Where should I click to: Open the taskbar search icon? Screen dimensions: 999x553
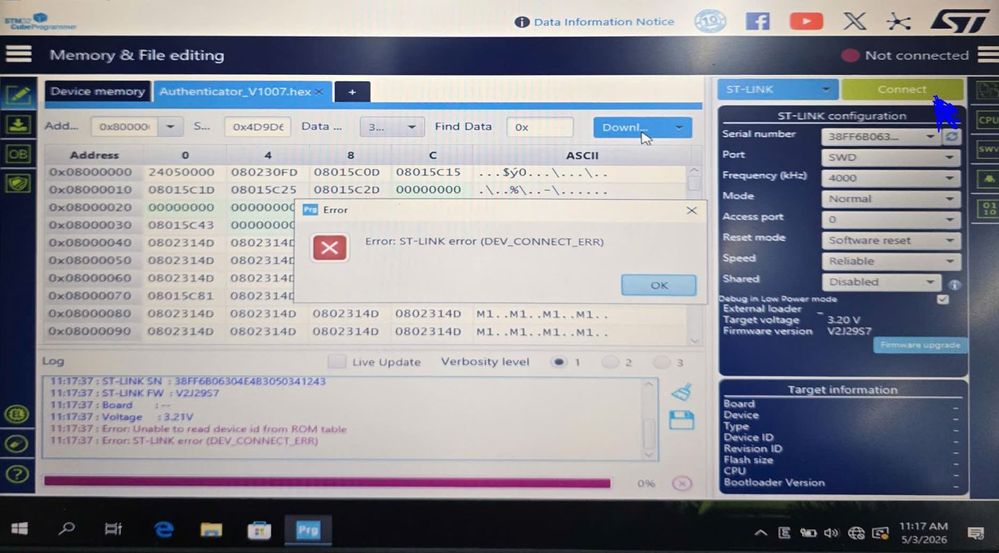click(x=67, y=529)
